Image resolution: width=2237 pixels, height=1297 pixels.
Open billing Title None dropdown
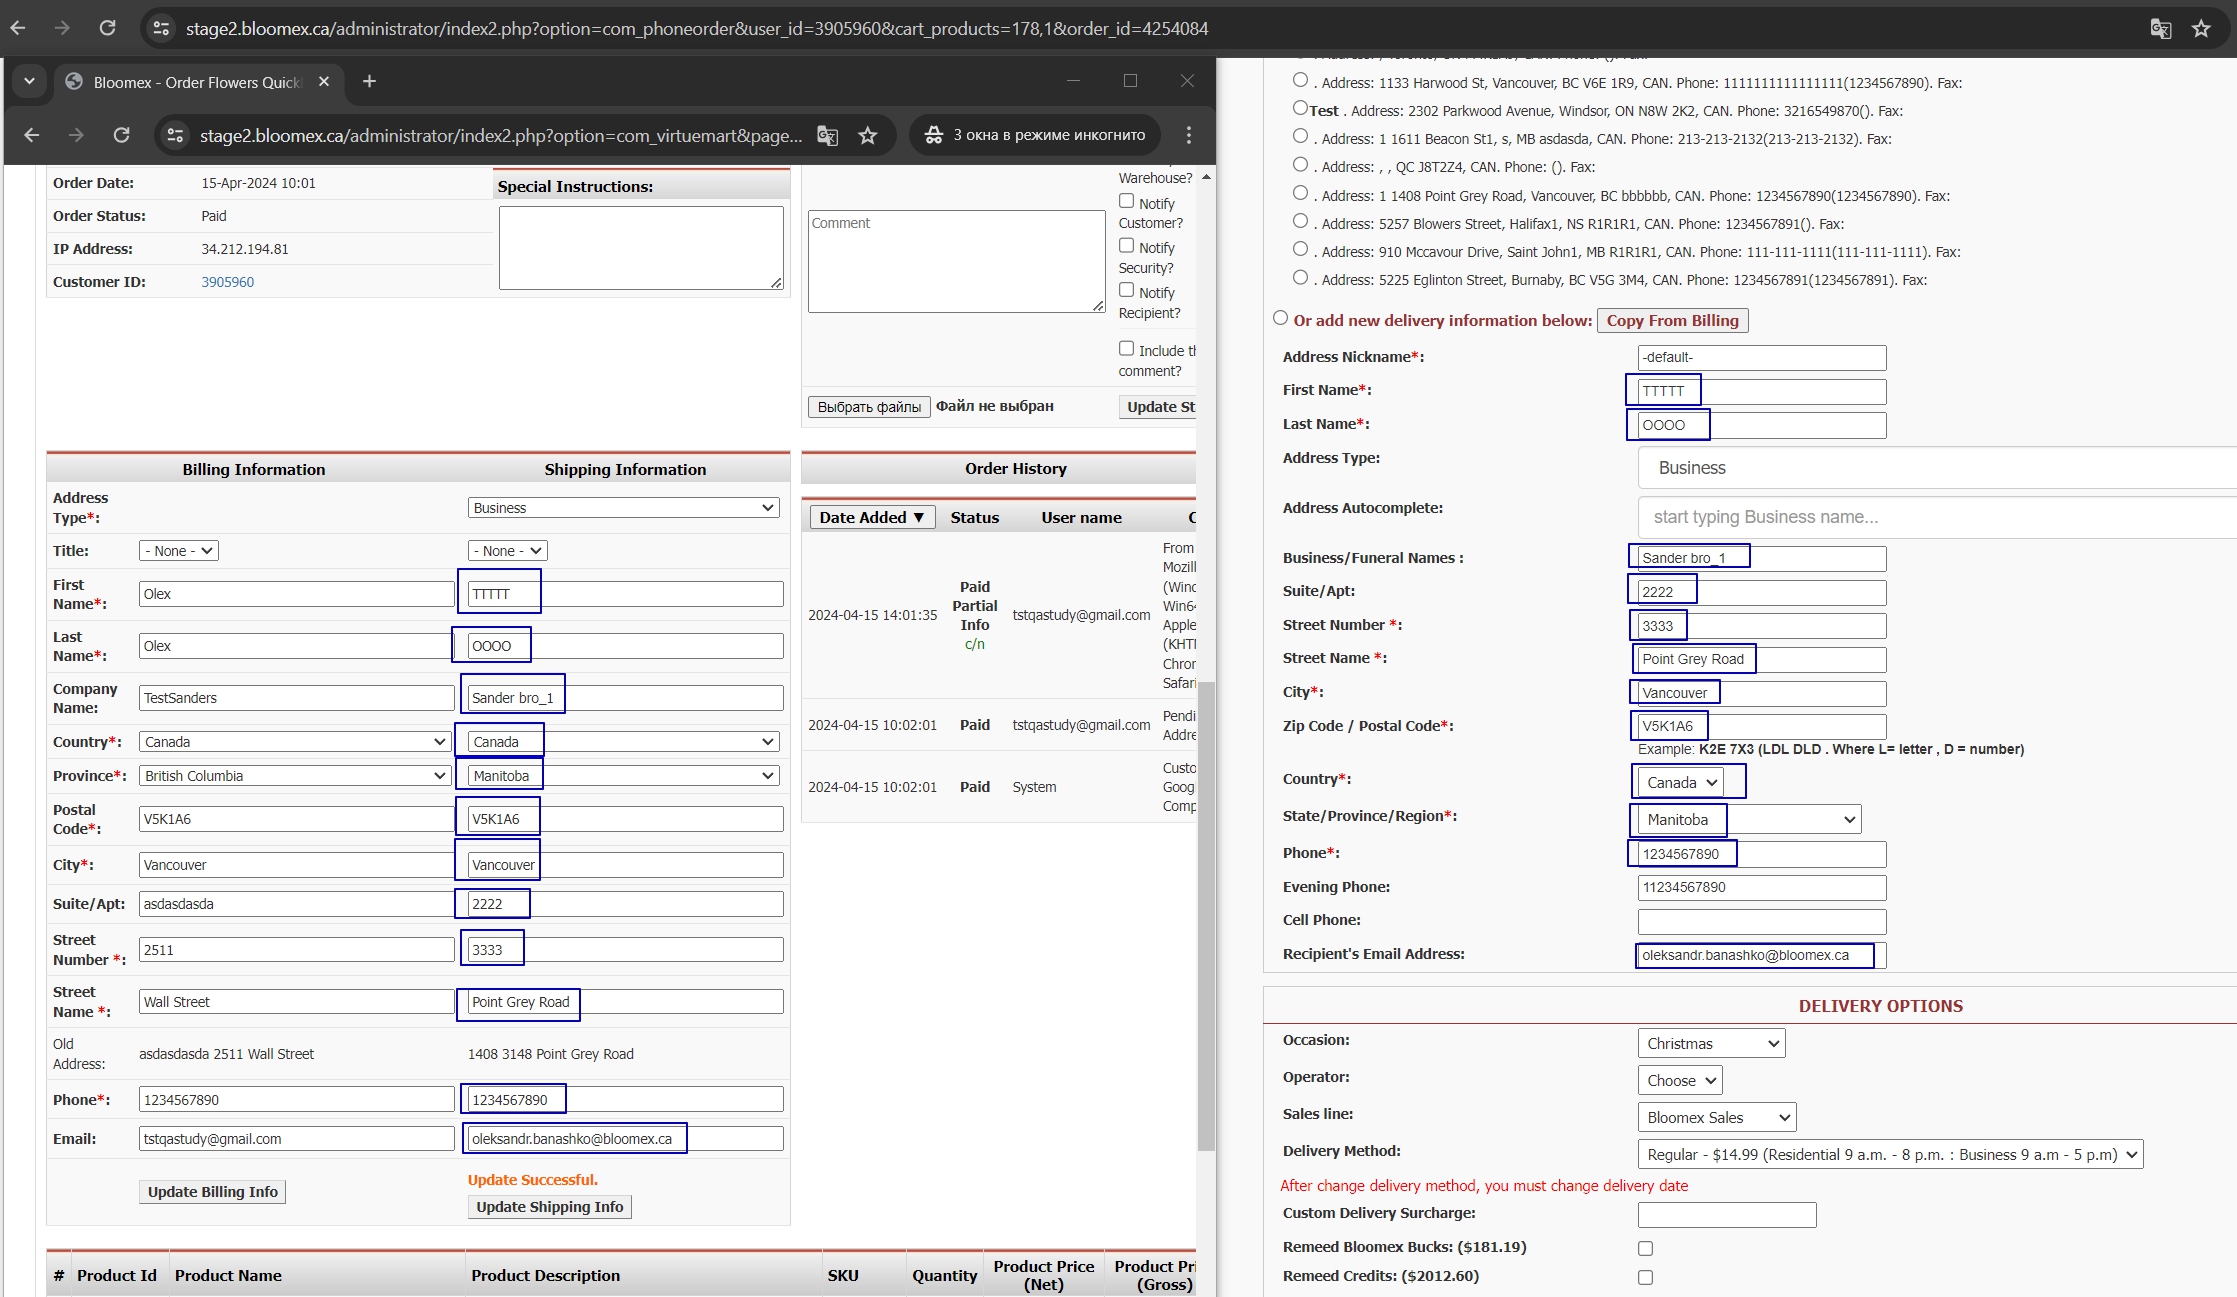(x=179, y=551)
